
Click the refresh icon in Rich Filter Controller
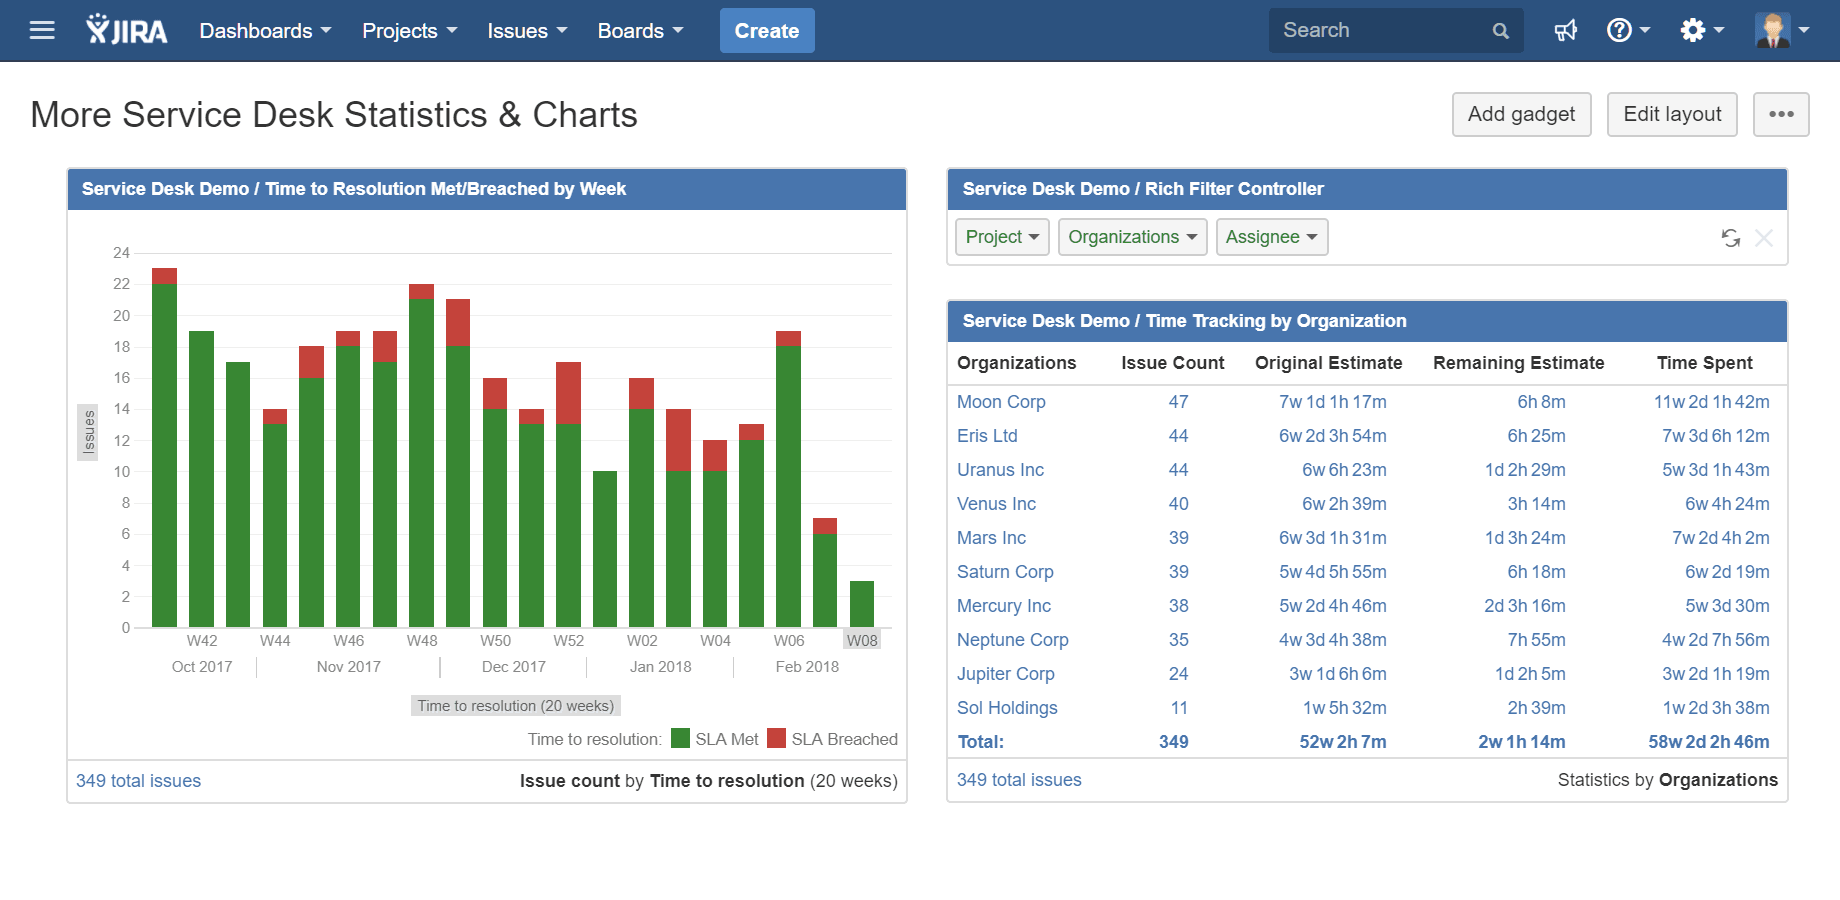[1730, 238]
